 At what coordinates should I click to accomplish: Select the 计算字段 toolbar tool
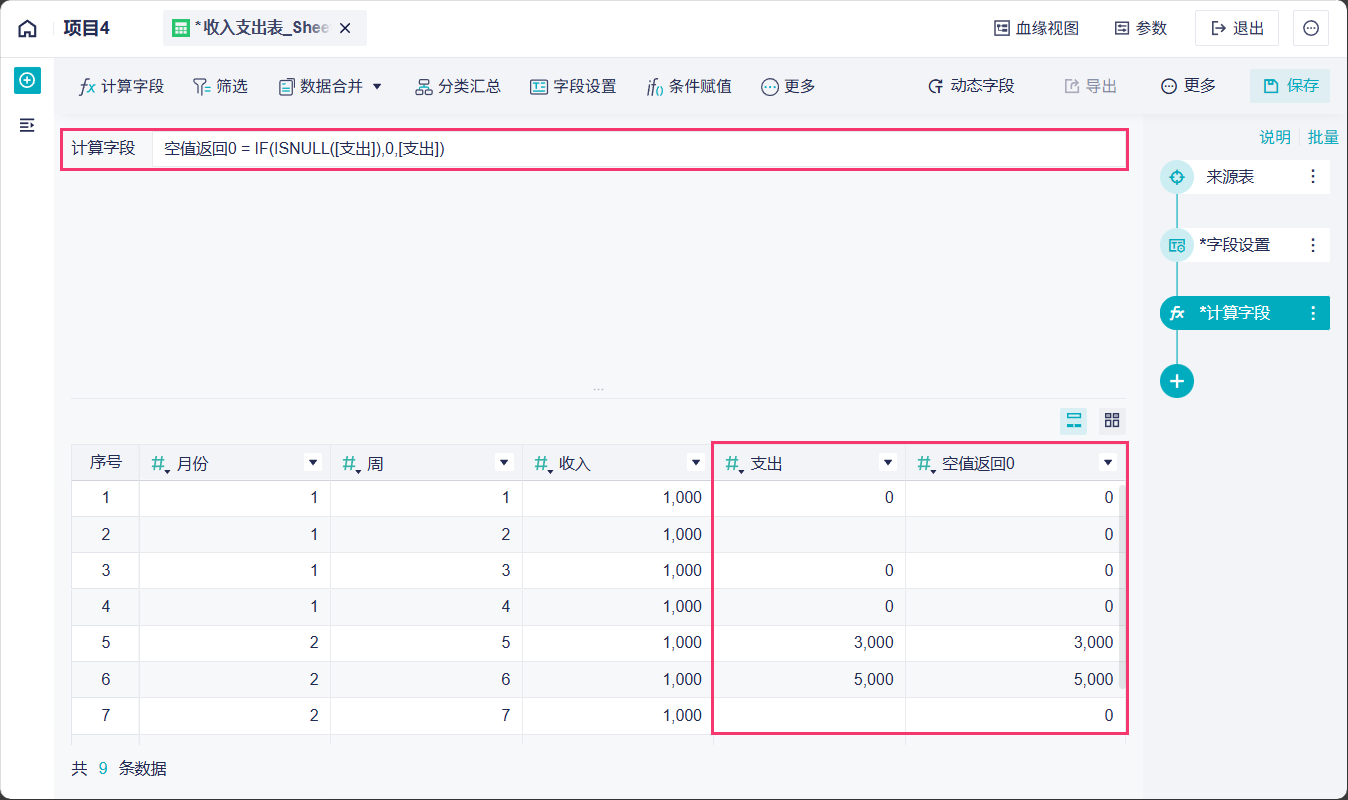pos(121,86)
